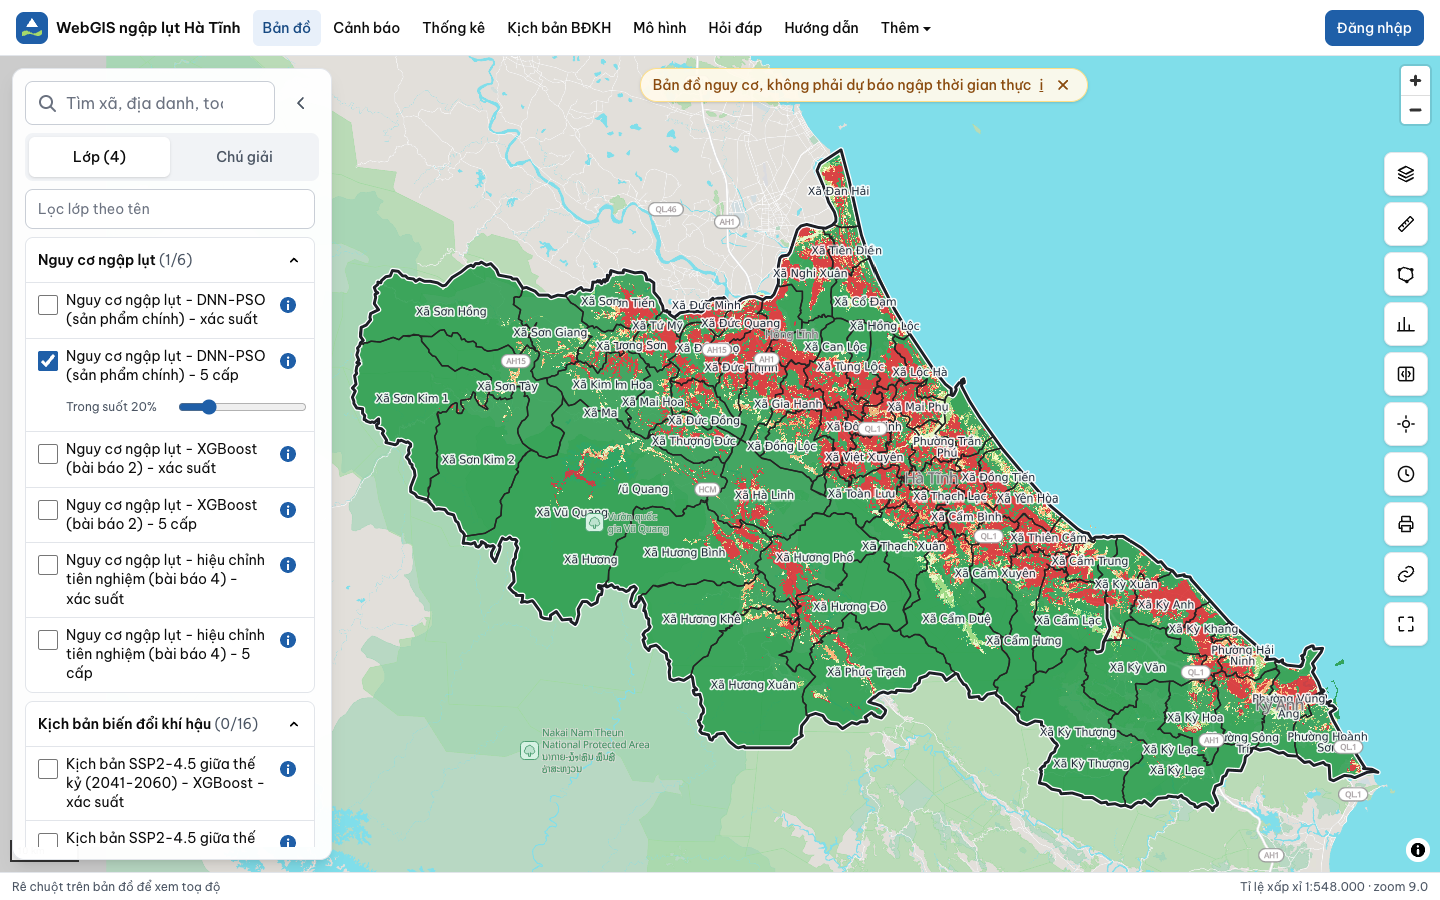Screen dimensions: 1440x900
Task: Activate the polygon draw tool
Action: click(x=1406, y=274)
